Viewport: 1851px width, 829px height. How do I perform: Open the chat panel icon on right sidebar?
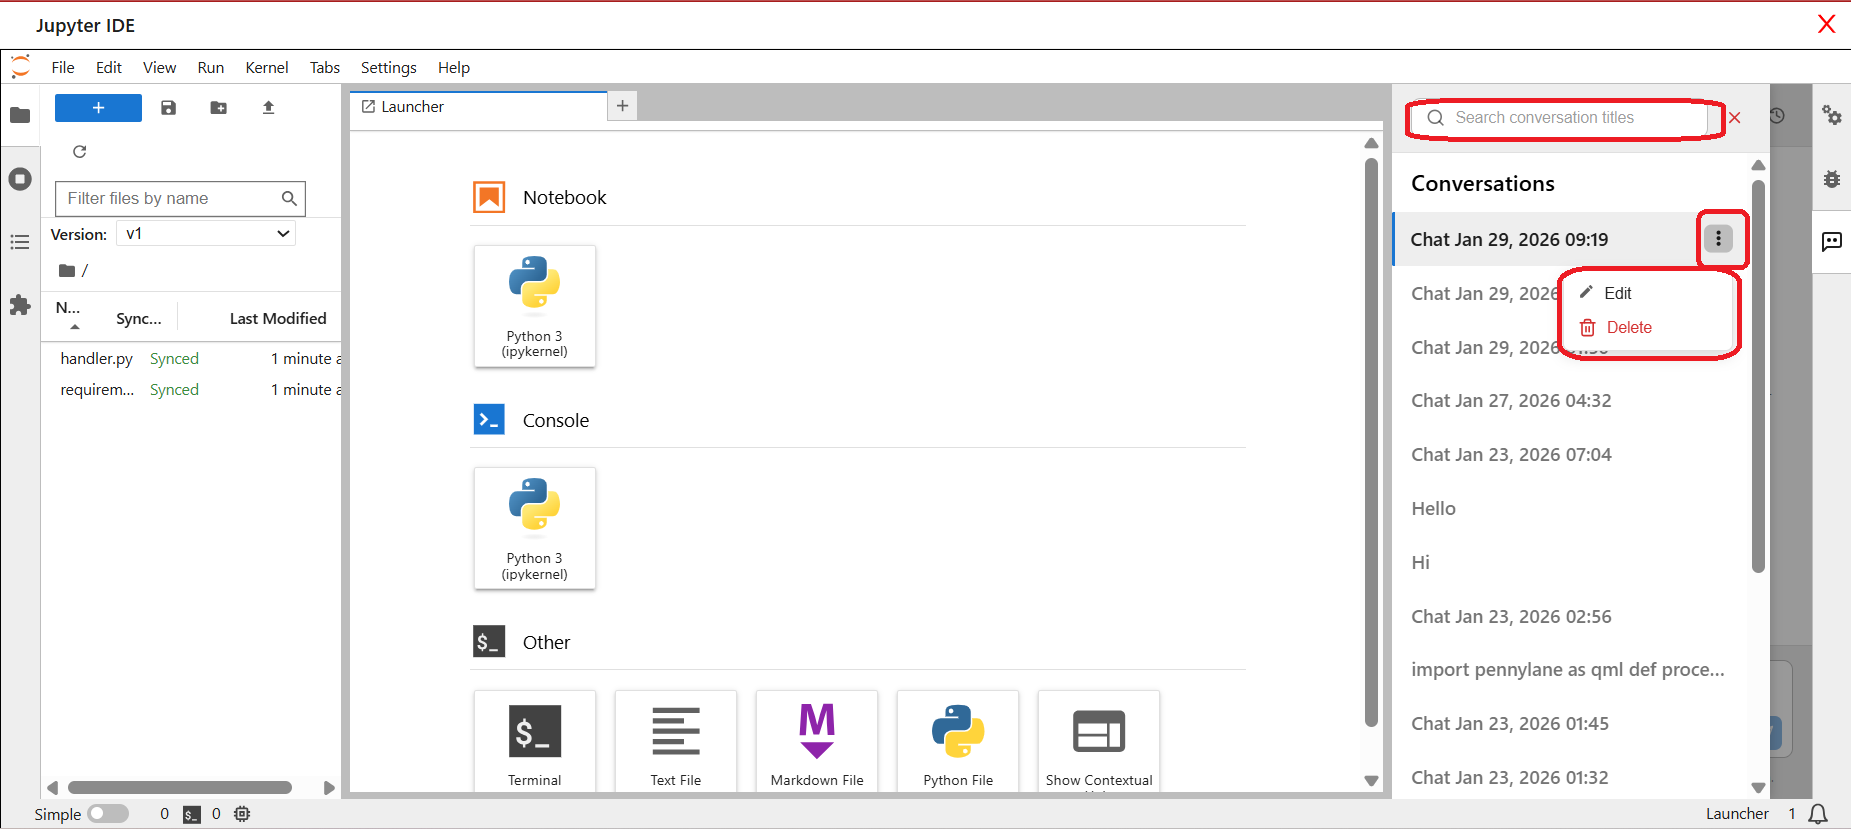pyautogui.click(x=1831, y=241)
